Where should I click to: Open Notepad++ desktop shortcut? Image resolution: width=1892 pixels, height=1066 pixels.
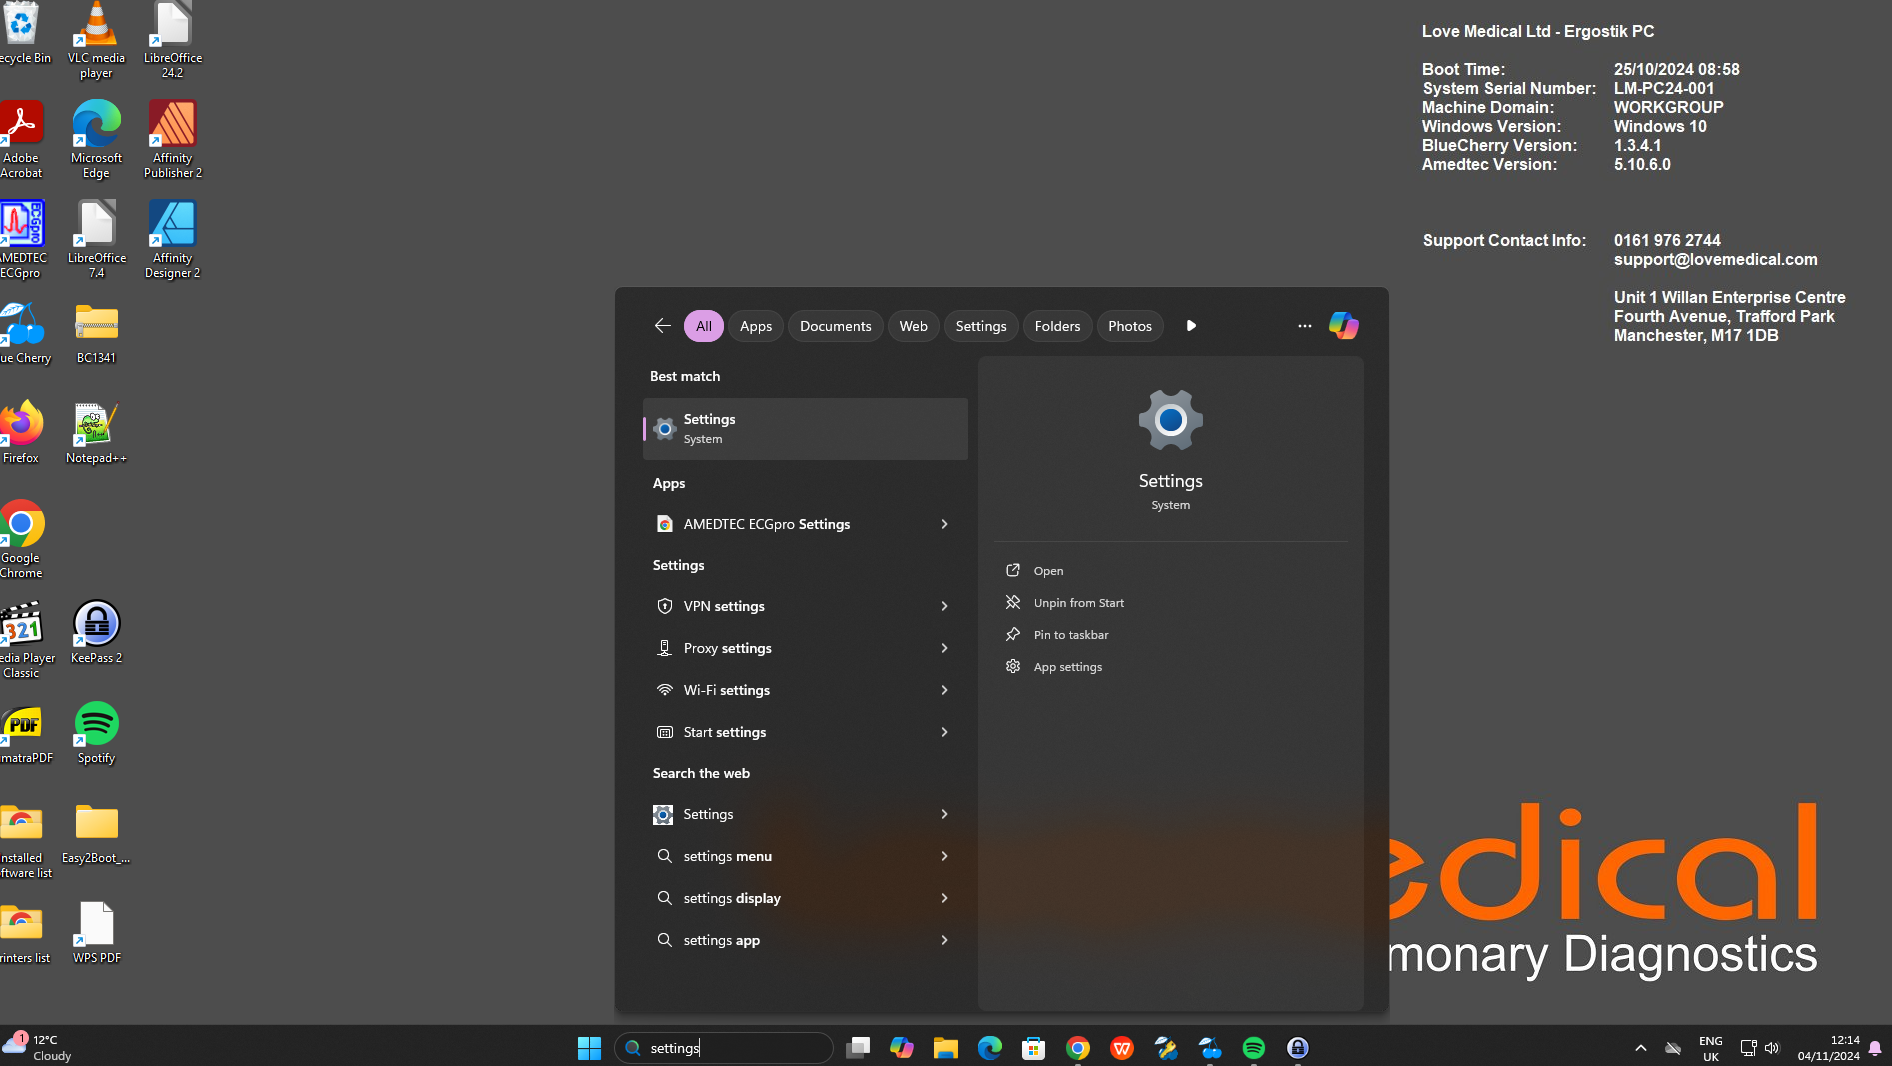point(96,432)
